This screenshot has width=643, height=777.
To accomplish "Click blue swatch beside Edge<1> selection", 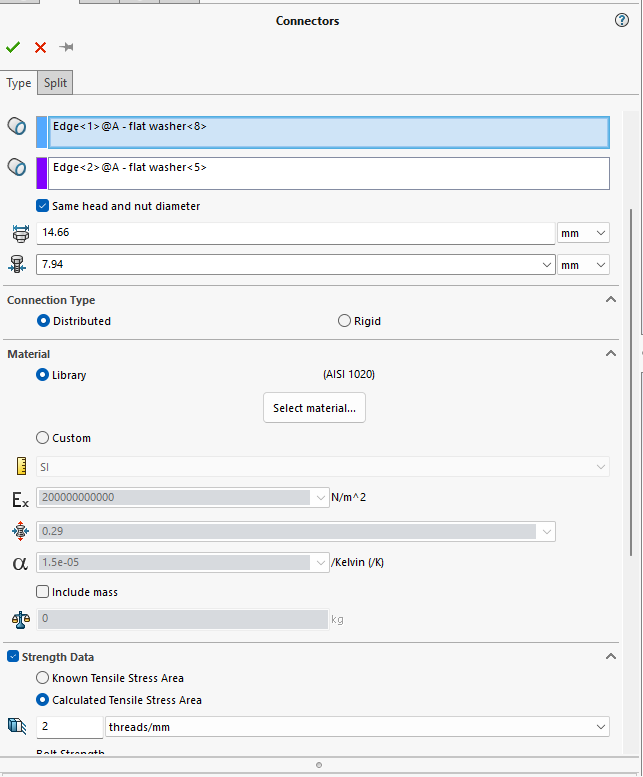I will pos(42,132).
